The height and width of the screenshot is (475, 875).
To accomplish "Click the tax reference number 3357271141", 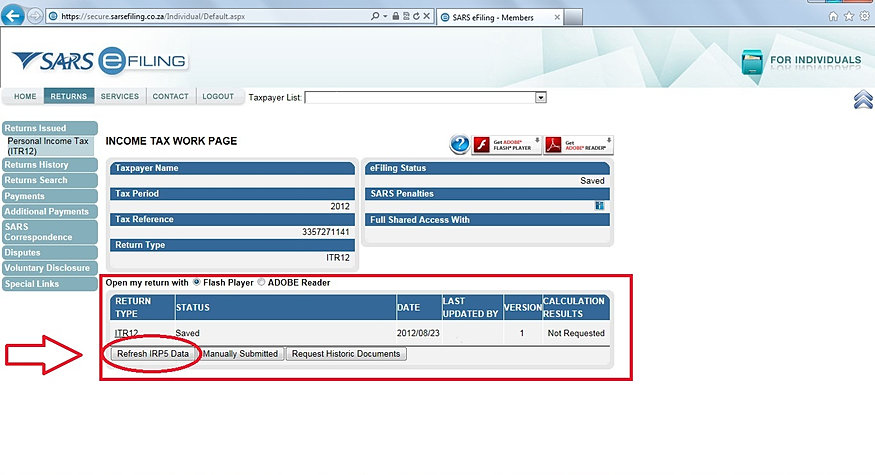I will tap(326, 232).
